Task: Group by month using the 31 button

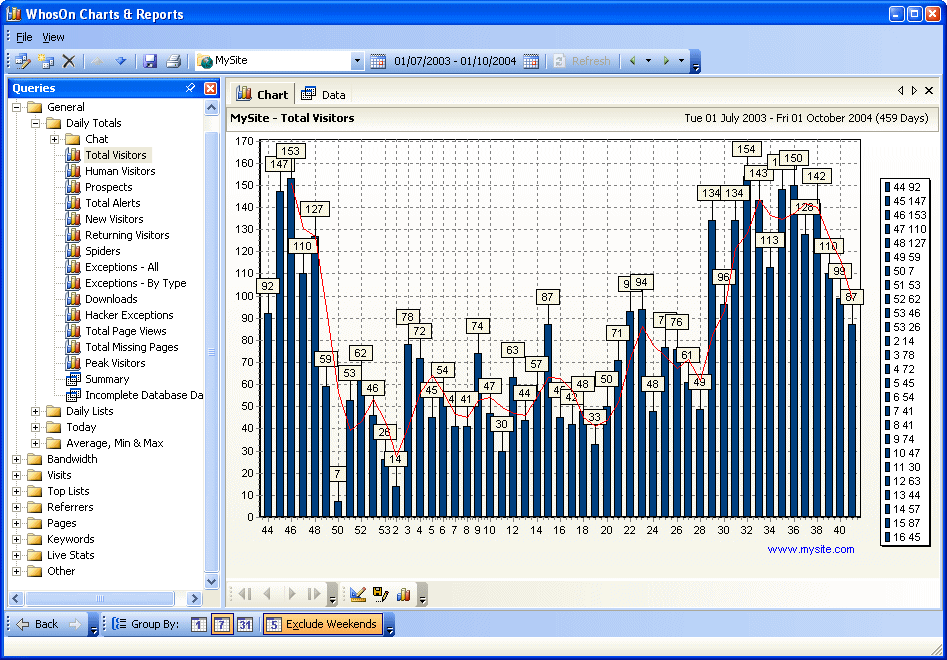Action: (245, 624)
